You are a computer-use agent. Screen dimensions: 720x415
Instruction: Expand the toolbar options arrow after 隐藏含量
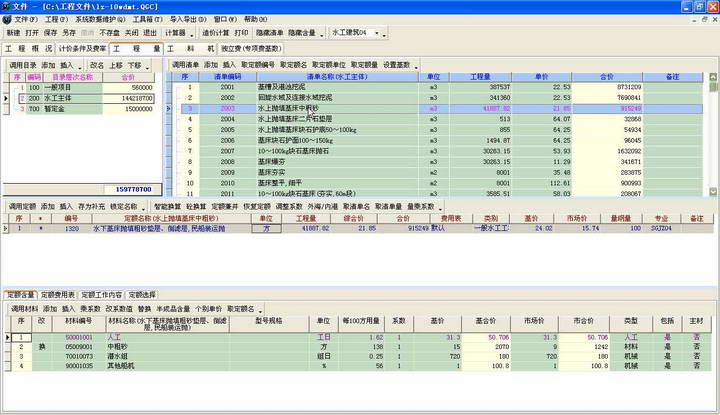coord(321,35)
